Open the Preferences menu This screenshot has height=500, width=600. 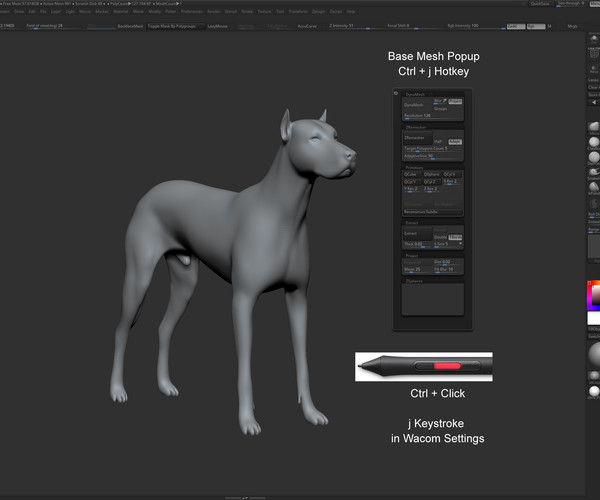[192, 11]
